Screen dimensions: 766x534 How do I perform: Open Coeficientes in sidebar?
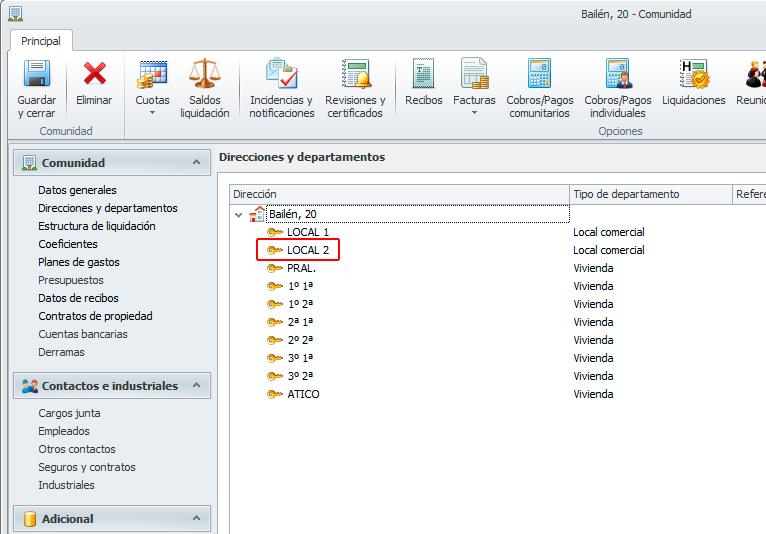point(68,244)
